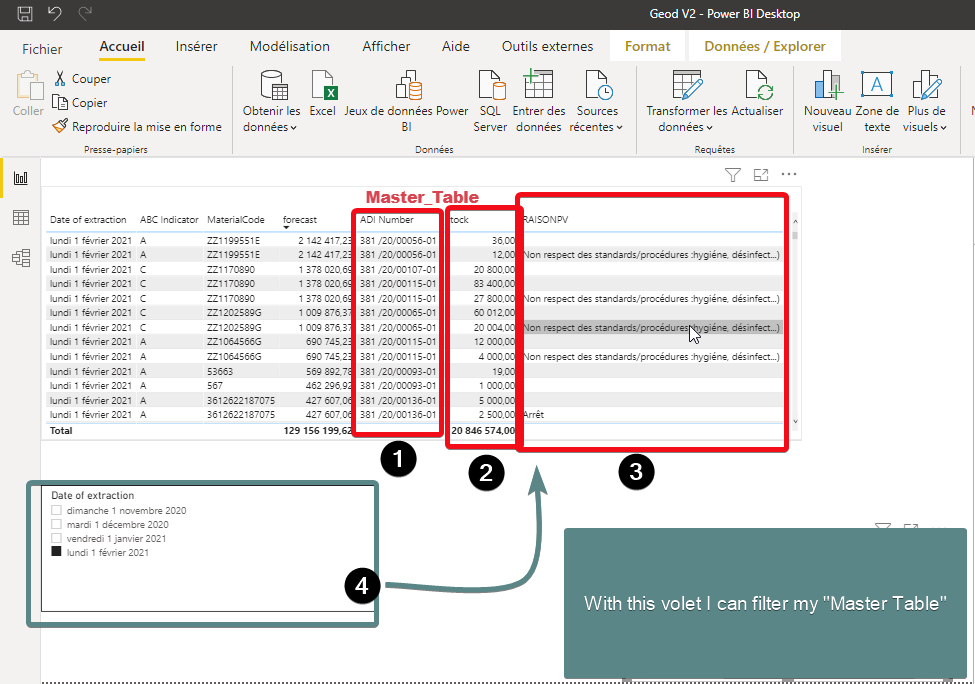Image resolution: width=975 pixels, height=684 pixels.
Task: Import data from Excel
Action: point(323,93)
